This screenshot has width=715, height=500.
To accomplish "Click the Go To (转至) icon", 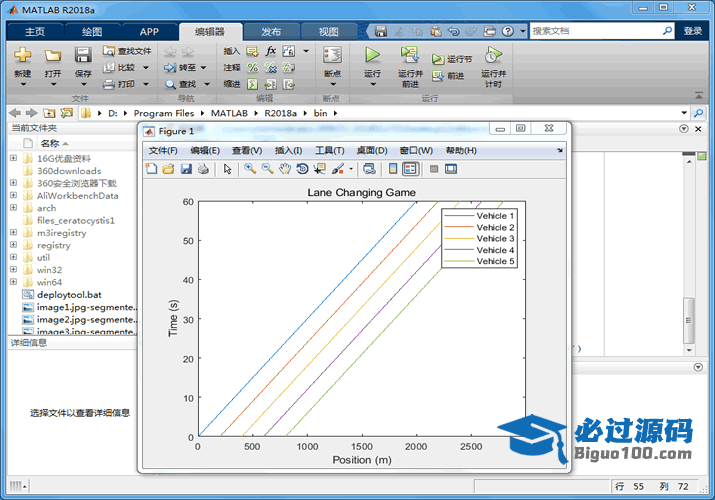I will 170,67.
